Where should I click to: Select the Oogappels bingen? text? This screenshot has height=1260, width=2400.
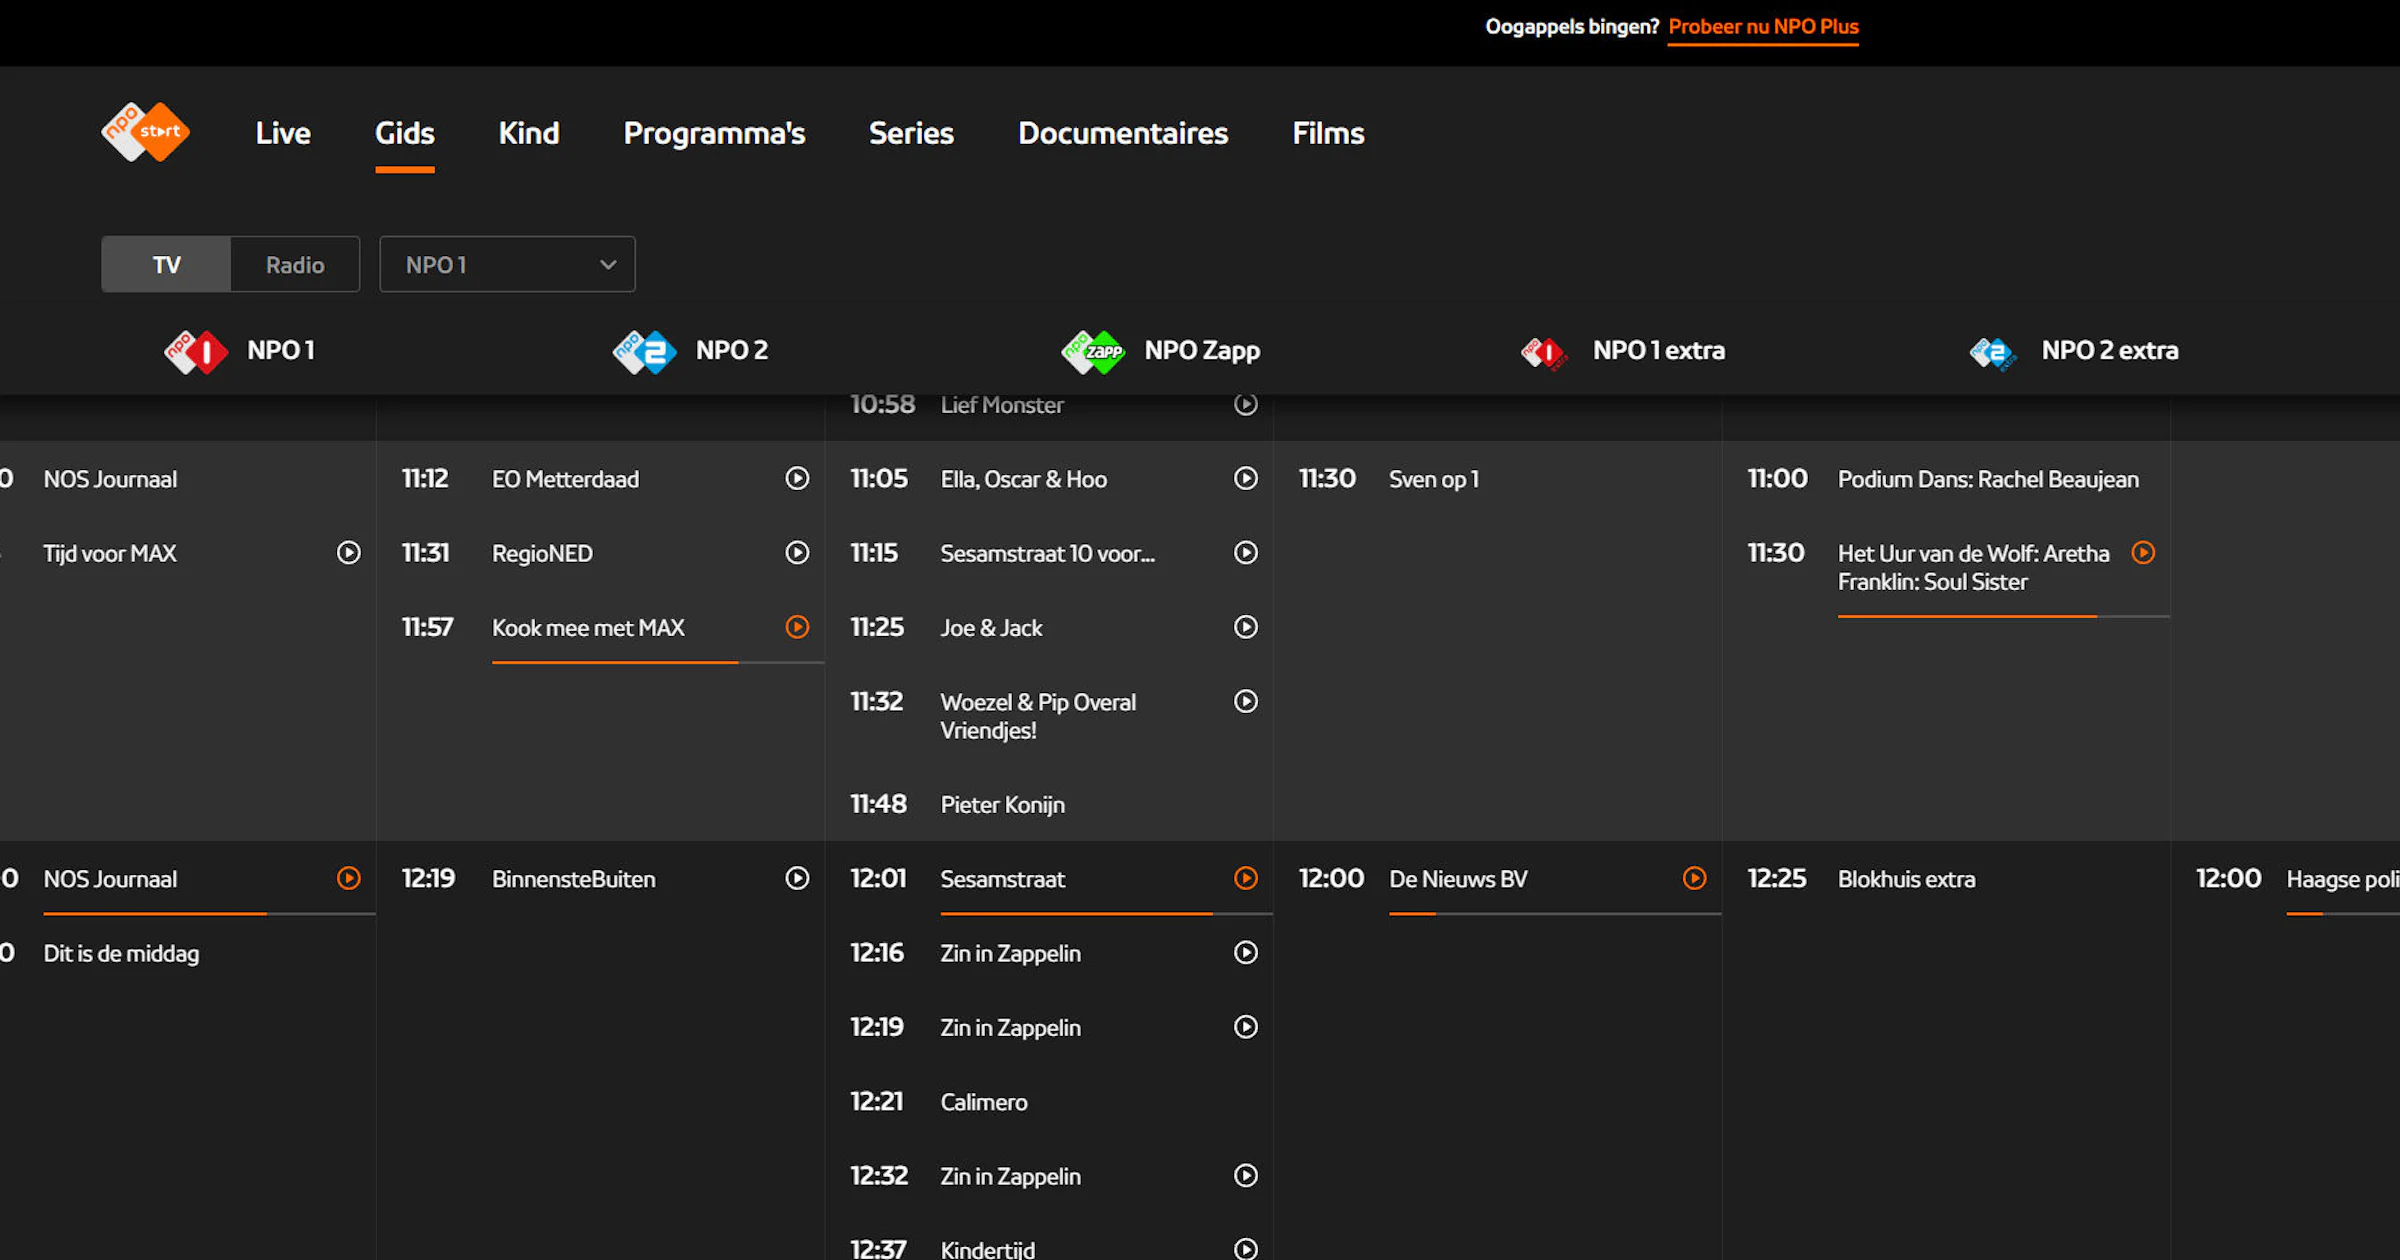1572,27
